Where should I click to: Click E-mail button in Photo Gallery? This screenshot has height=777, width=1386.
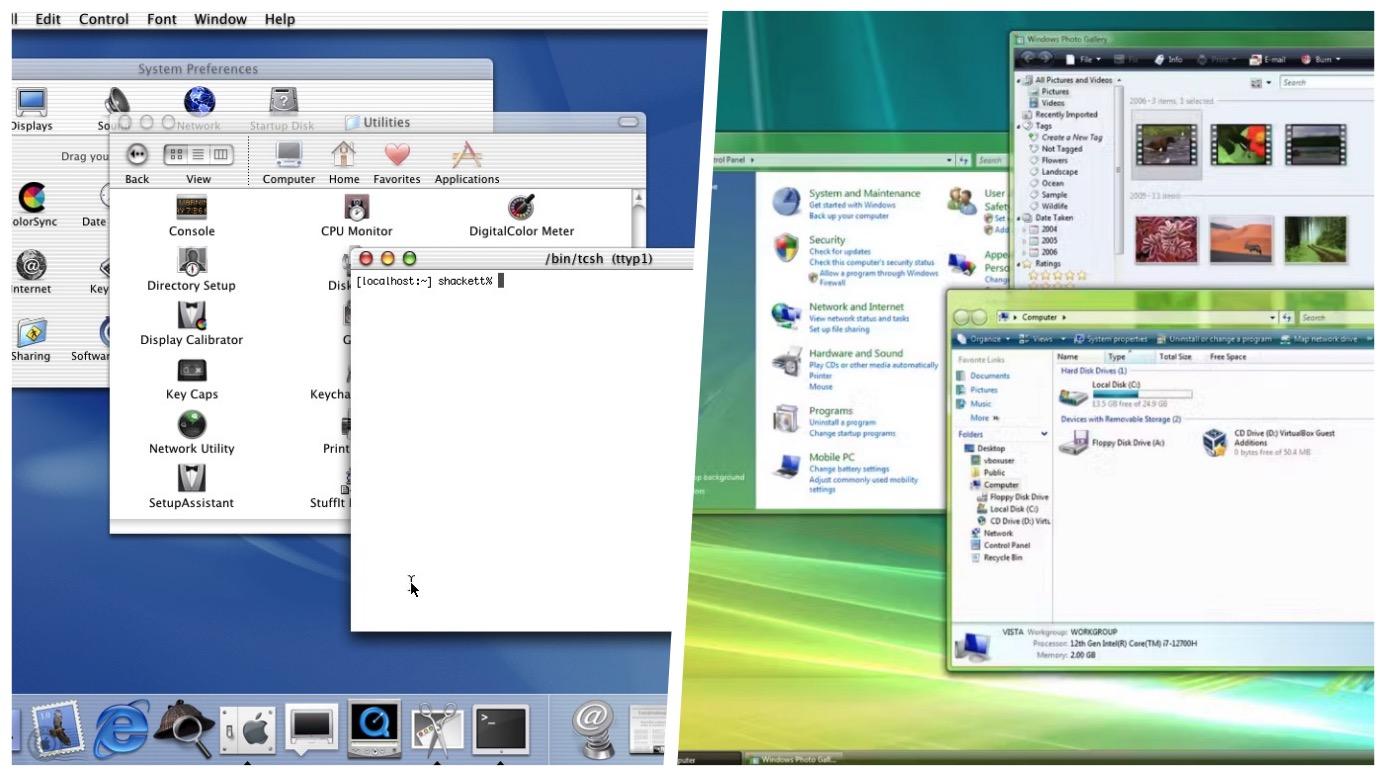pyautogui.click(x=1268, y=60)
